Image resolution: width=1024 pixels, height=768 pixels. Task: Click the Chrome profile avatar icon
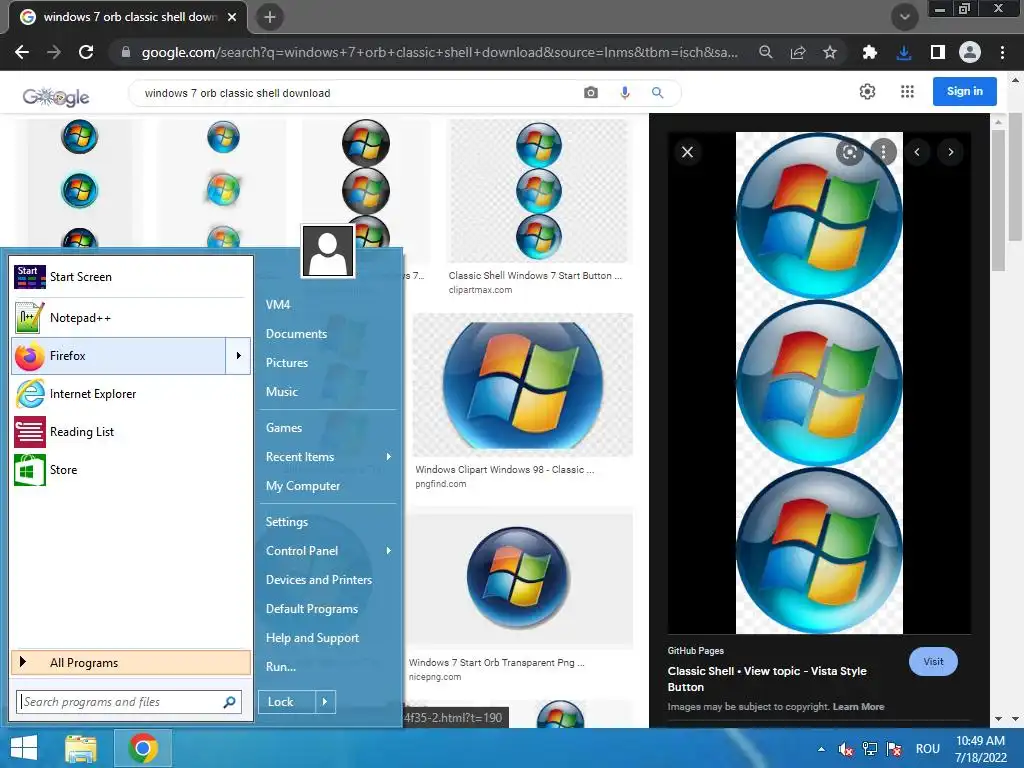pyautogui.click(x=970, y=52)
